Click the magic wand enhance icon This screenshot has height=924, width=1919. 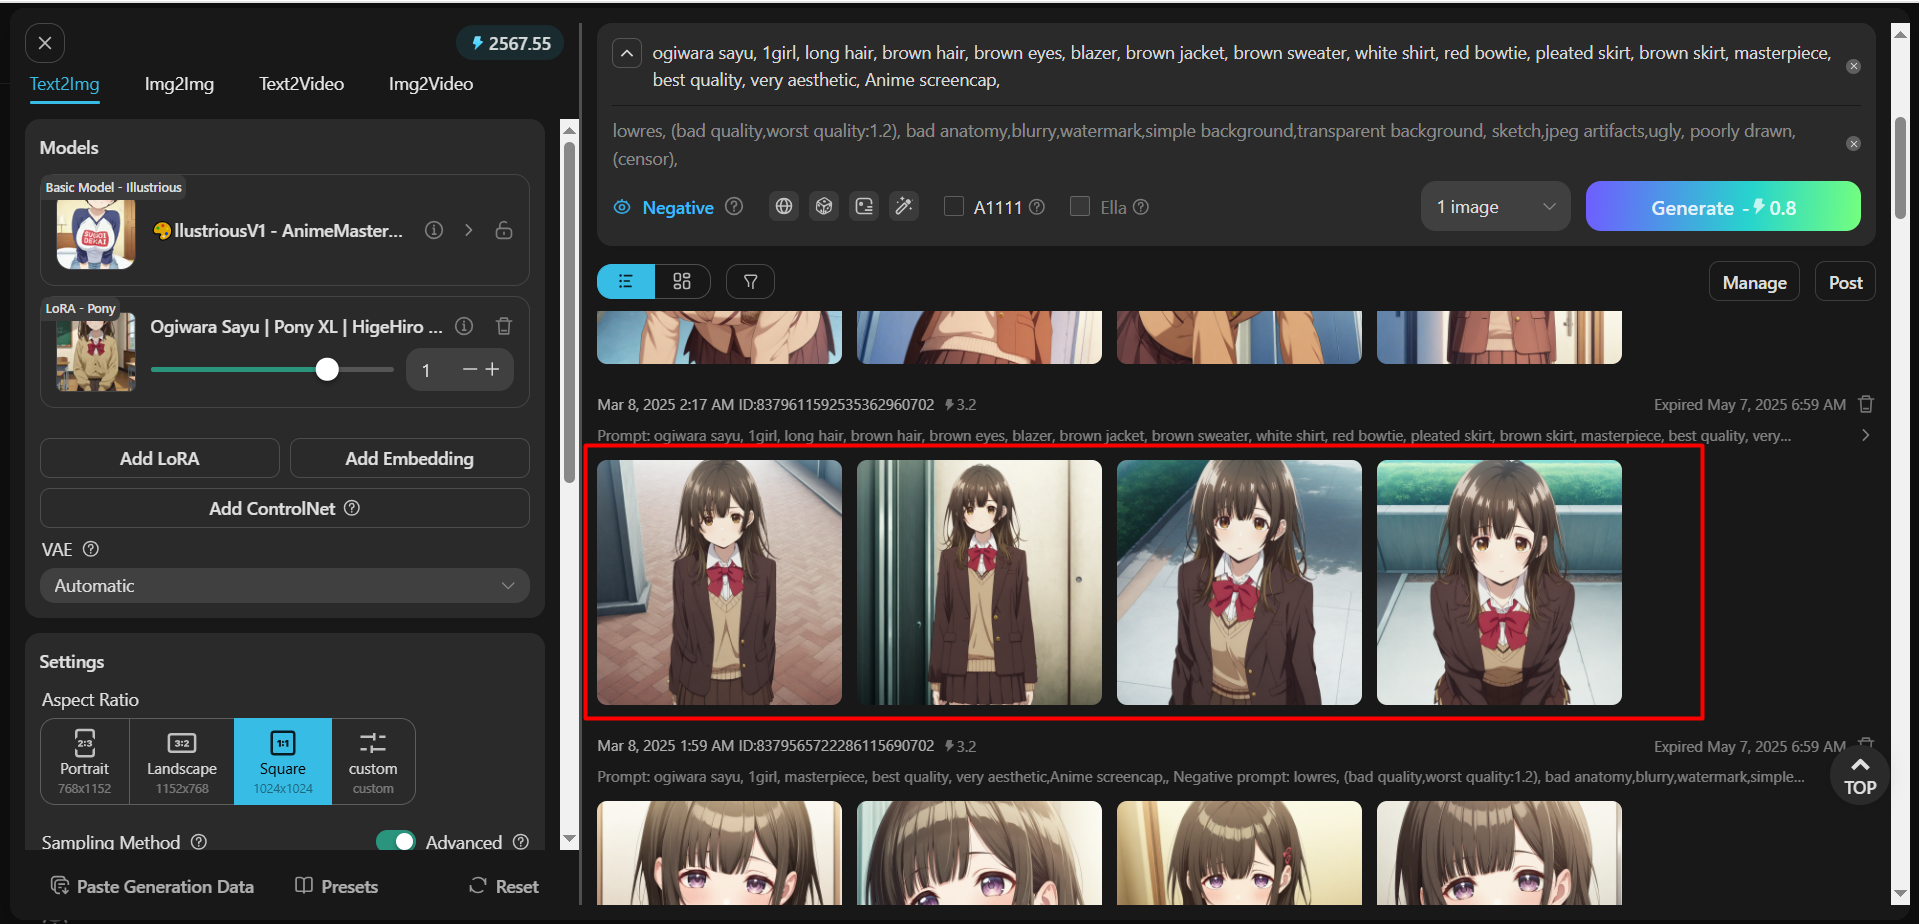pos(904,206)
